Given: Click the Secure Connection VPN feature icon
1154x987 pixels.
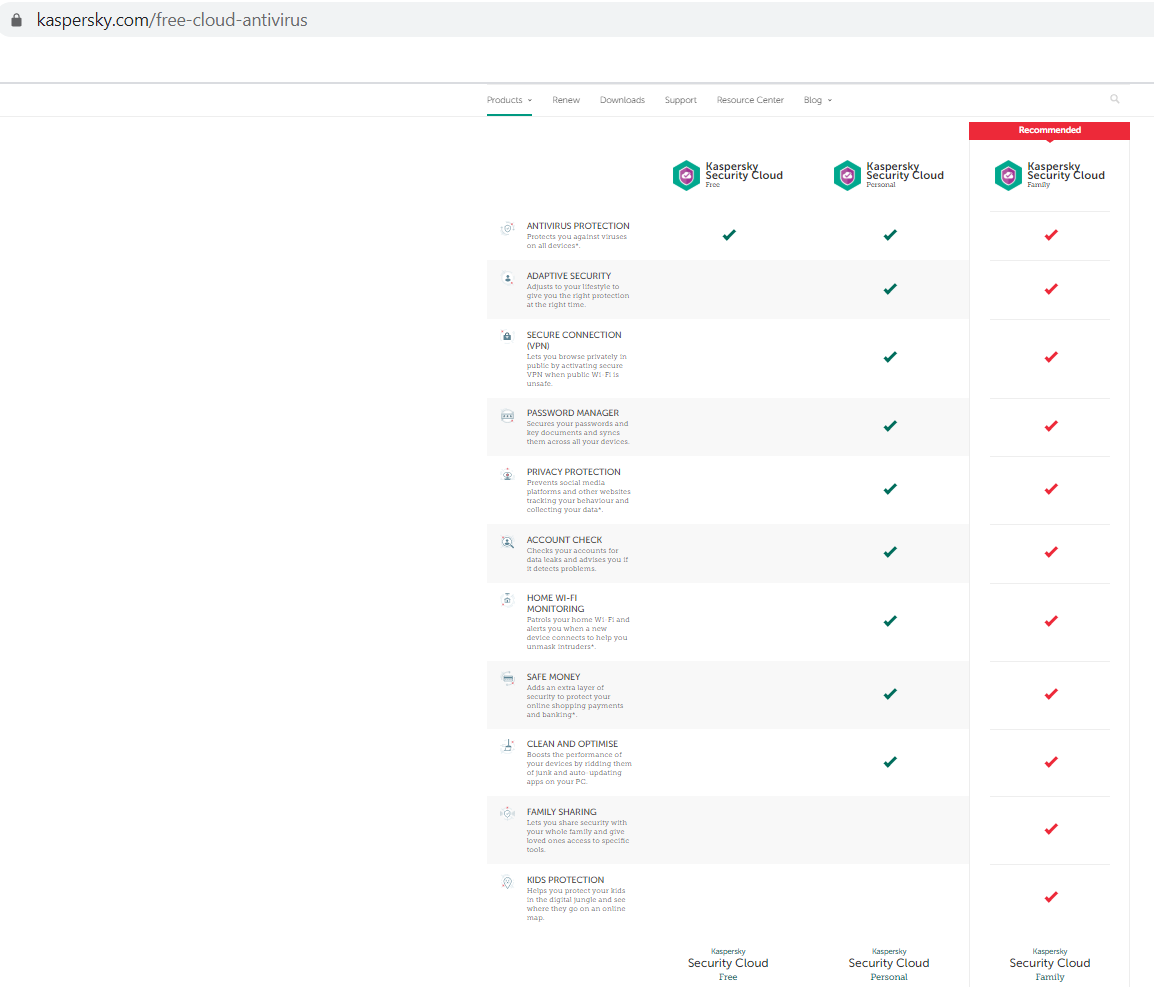Looking at the screenshot, I should 507,336.
